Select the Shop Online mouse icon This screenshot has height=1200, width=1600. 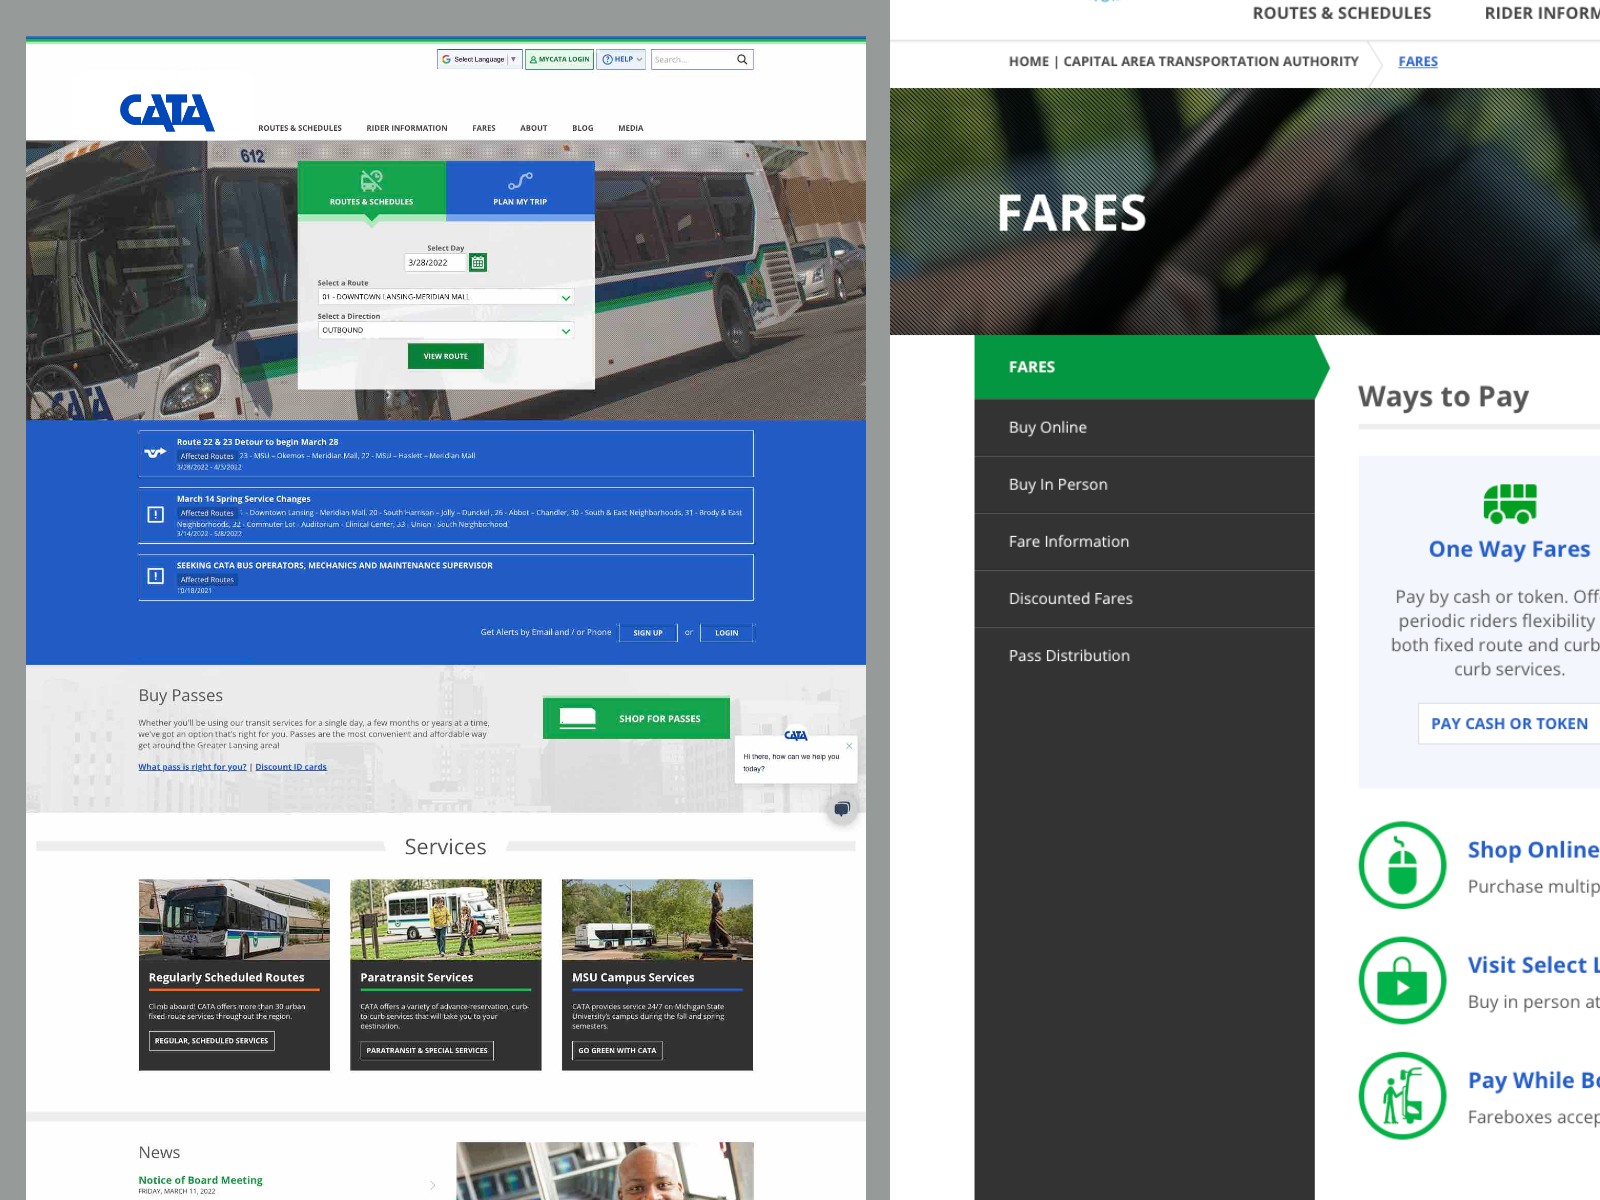pyautogui.click(x=1402, y=865)
